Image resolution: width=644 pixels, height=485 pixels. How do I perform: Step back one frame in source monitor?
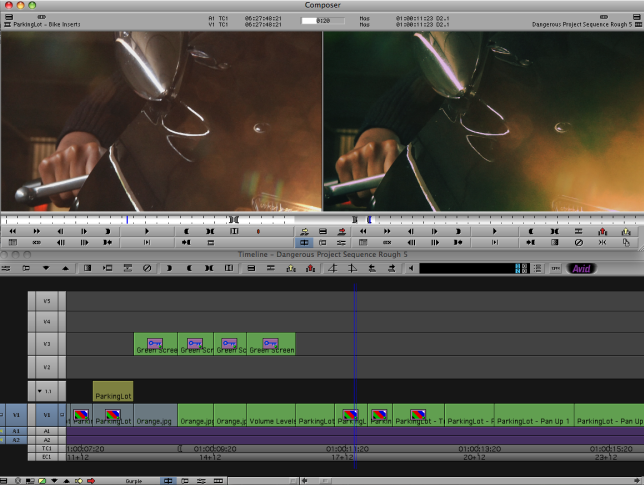point(60,232)
